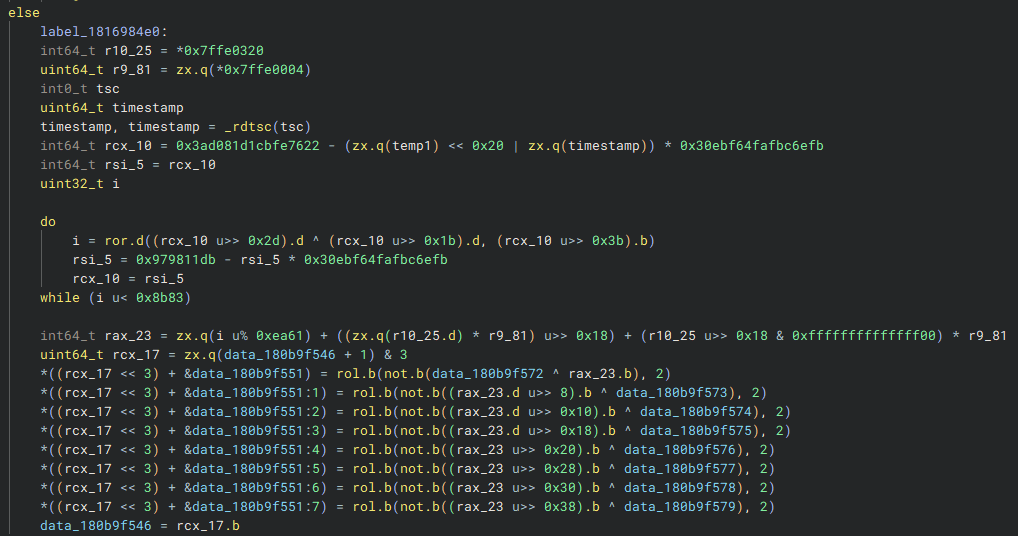
Task: Click the mask 0xffffffffffffff00
Action: click(863, 335)
